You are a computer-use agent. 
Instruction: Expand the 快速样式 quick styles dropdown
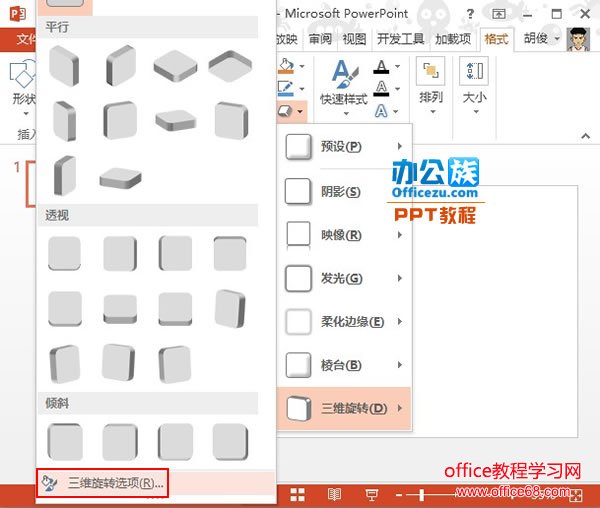pos(346,113)
